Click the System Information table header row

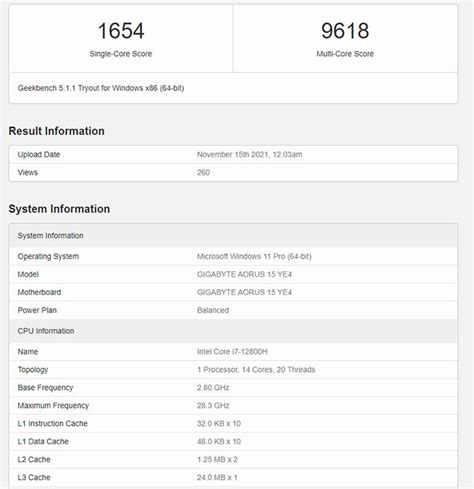[233, 236]
